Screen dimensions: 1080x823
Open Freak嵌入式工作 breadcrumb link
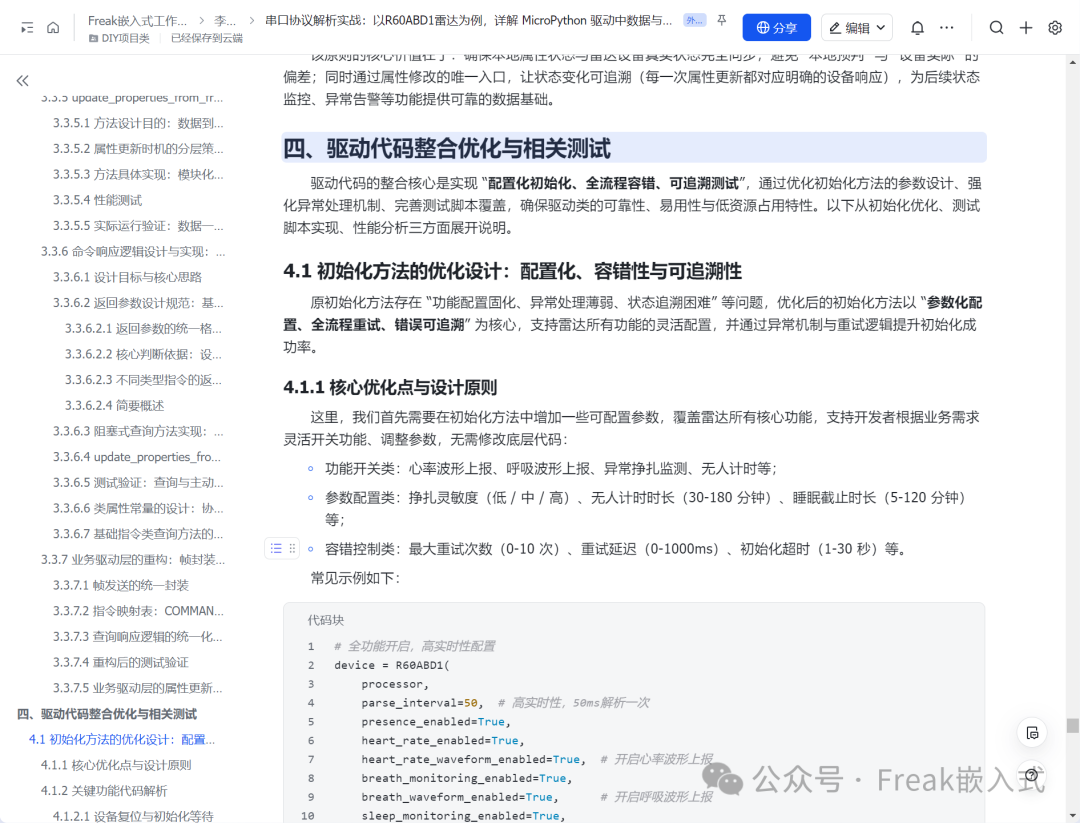coord(137,21)
